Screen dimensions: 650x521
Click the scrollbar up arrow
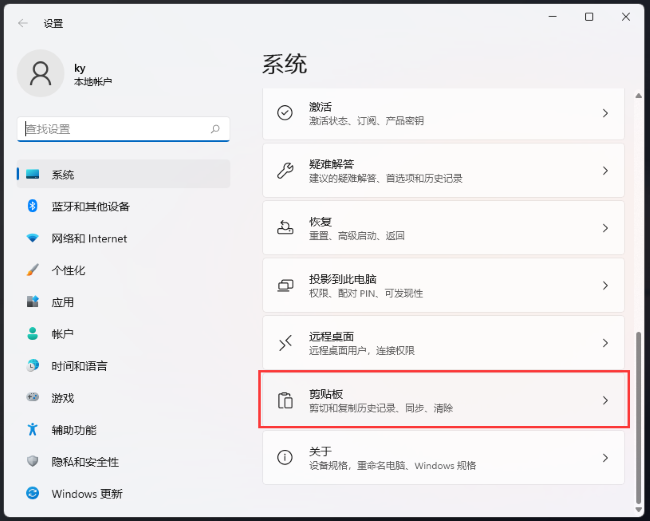point(638,96)
